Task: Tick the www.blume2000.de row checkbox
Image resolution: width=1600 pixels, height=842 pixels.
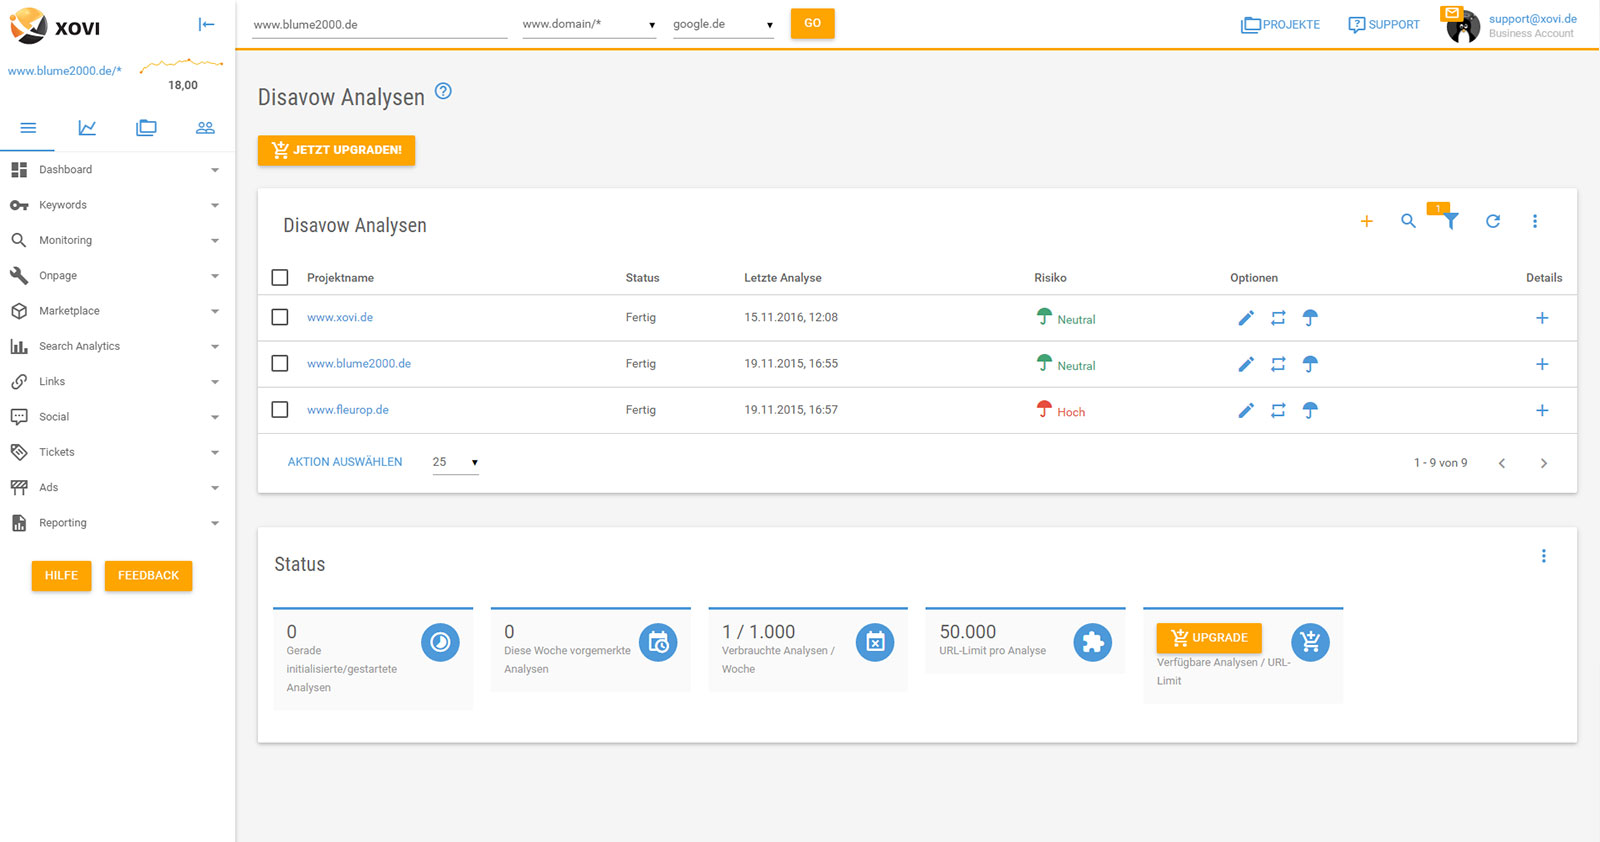Action: click(280, 363)
